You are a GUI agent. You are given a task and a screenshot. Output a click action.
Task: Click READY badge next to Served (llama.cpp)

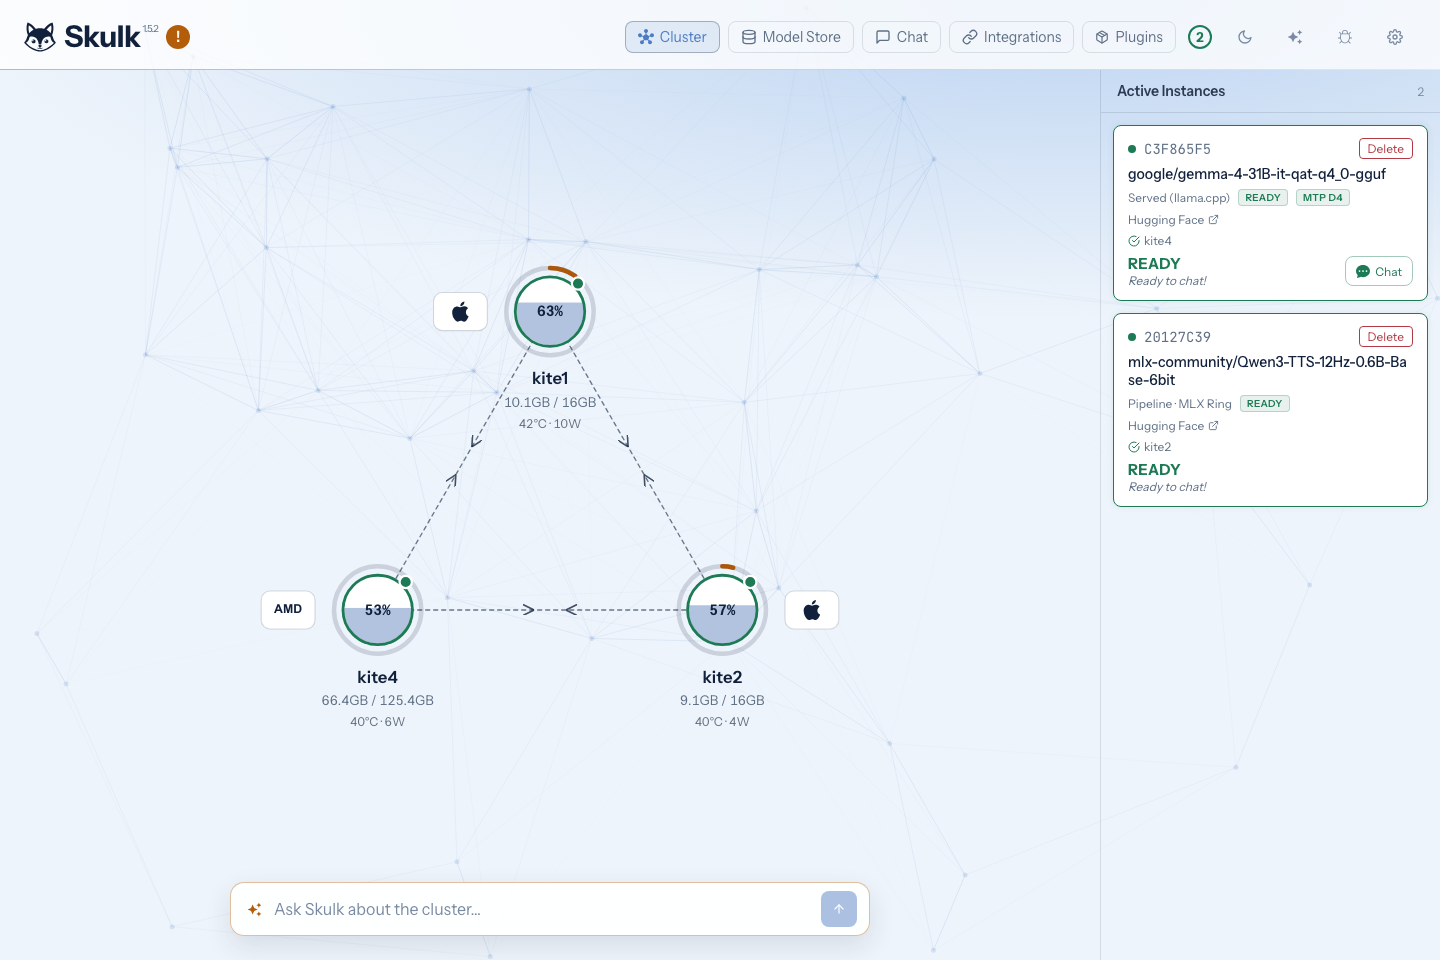[x=1263, y=198]
